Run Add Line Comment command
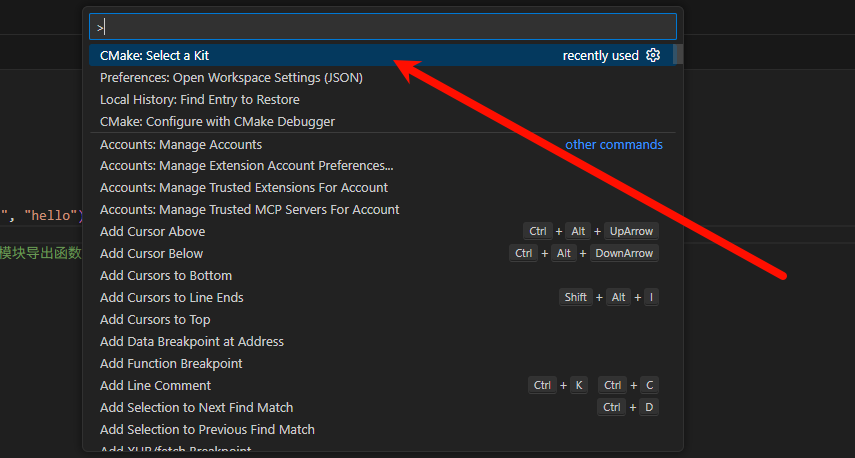 381,385
